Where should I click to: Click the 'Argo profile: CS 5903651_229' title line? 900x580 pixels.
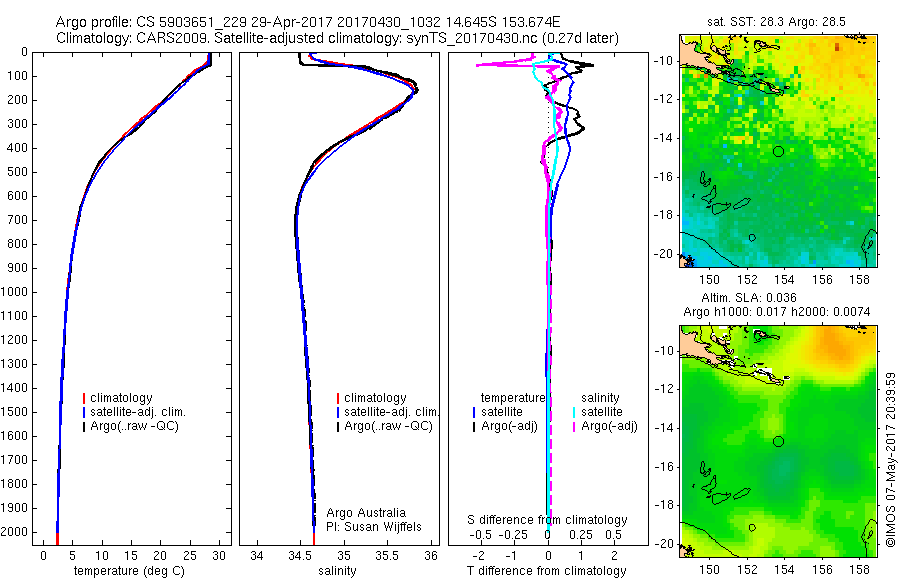coord(308,23)
